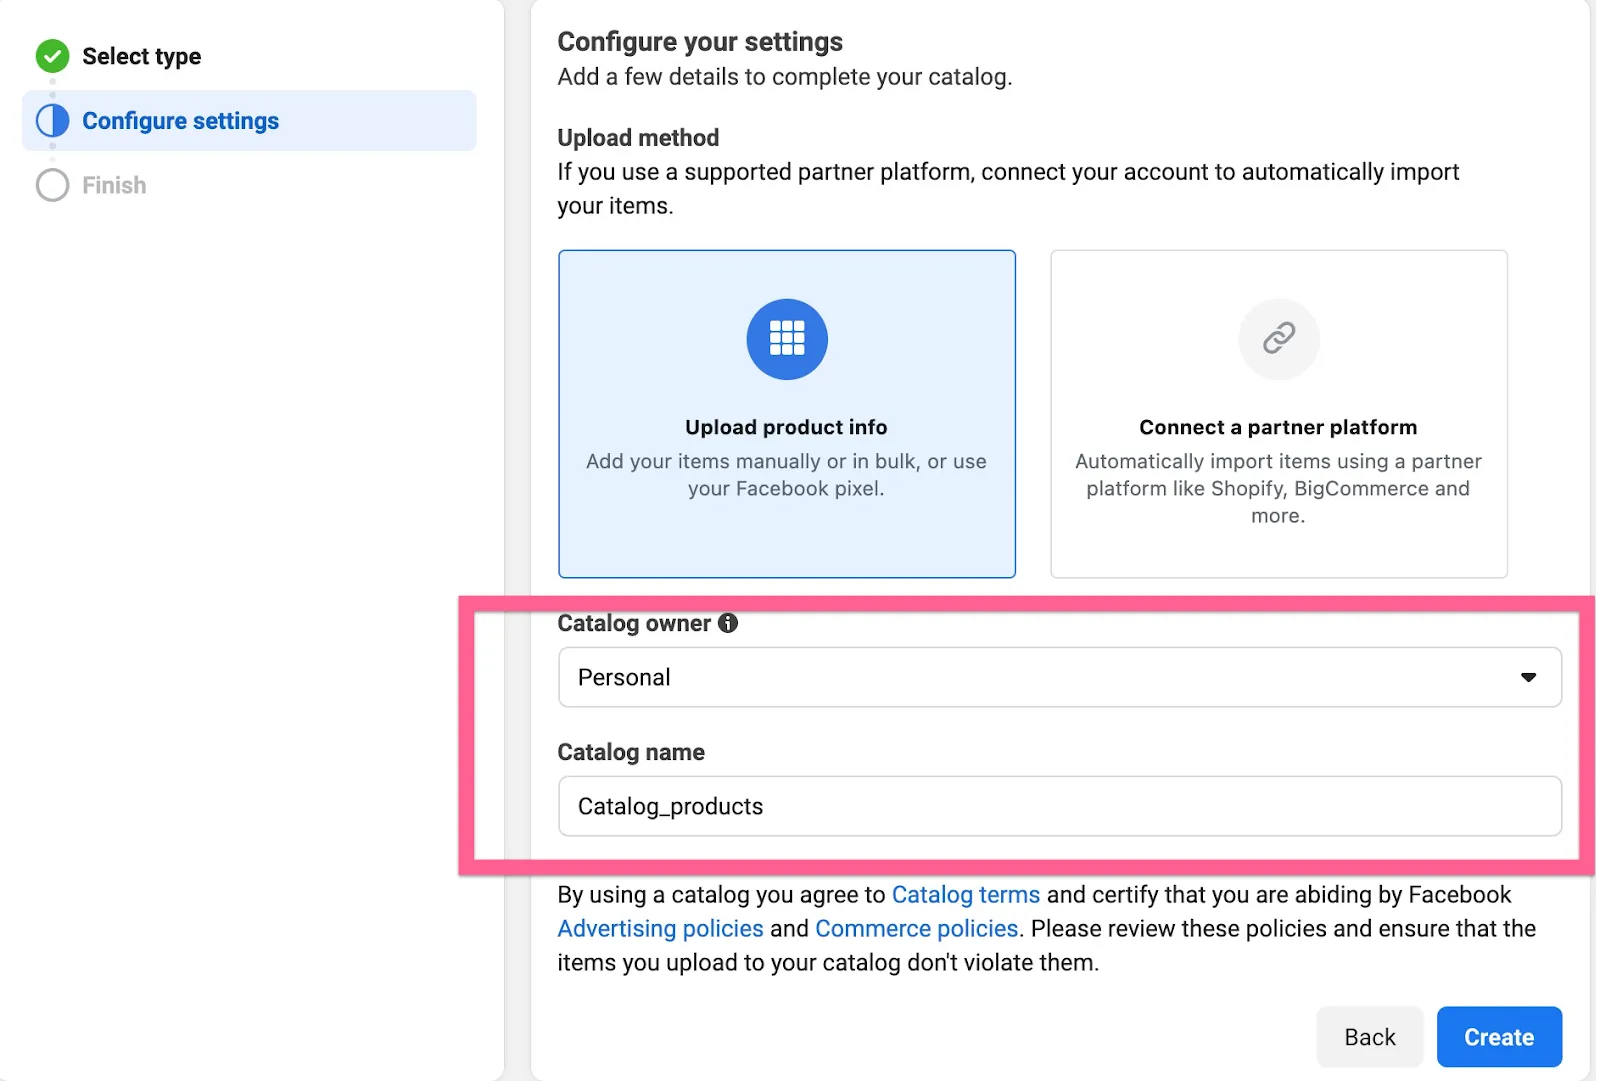Choose the Upload product info card
This screenshot has width=1600, height=1081.
(x=787, y=414)
